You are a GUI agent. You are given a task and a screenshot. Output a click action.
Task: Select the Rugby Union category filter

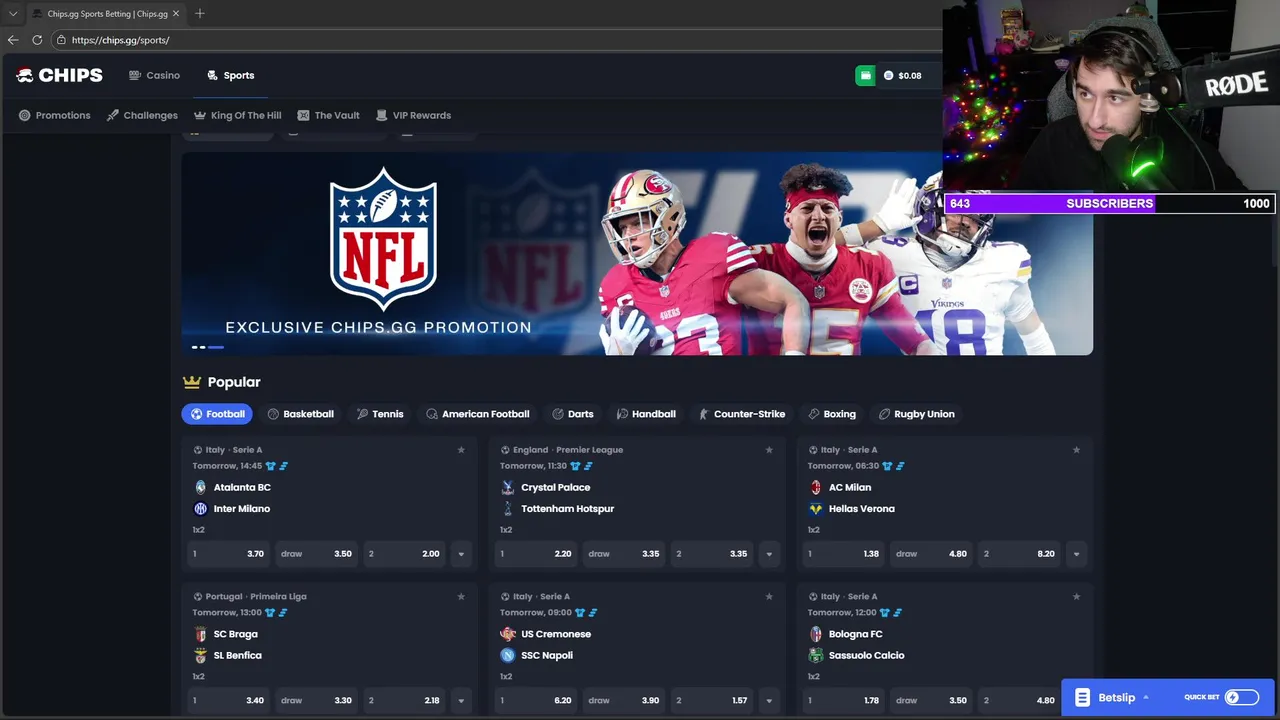pyautogui.click(x=916, y=414)
